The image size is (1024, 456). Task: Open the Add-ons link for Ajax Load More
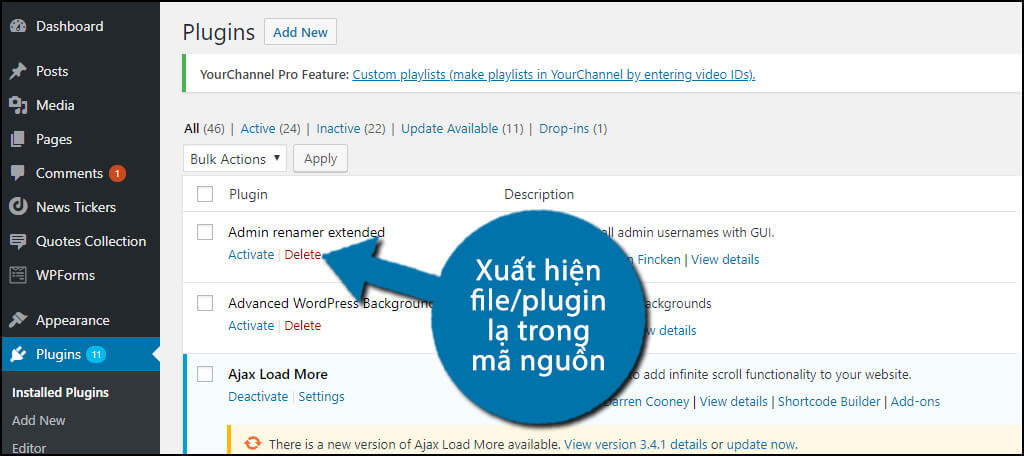point(915,402)
